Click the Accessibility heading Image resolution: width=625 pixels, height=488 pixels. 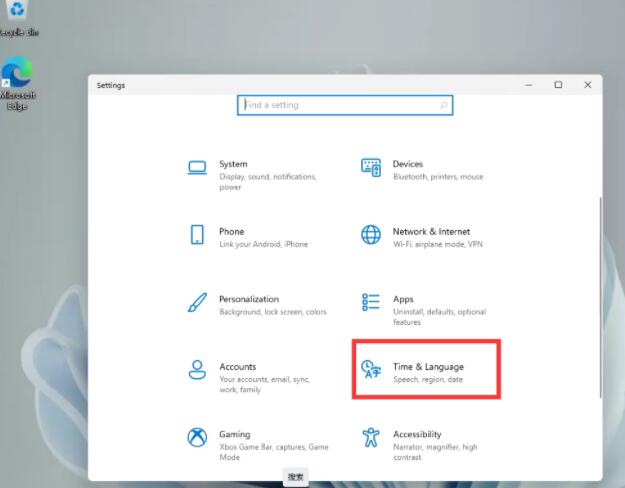(417, 434)
